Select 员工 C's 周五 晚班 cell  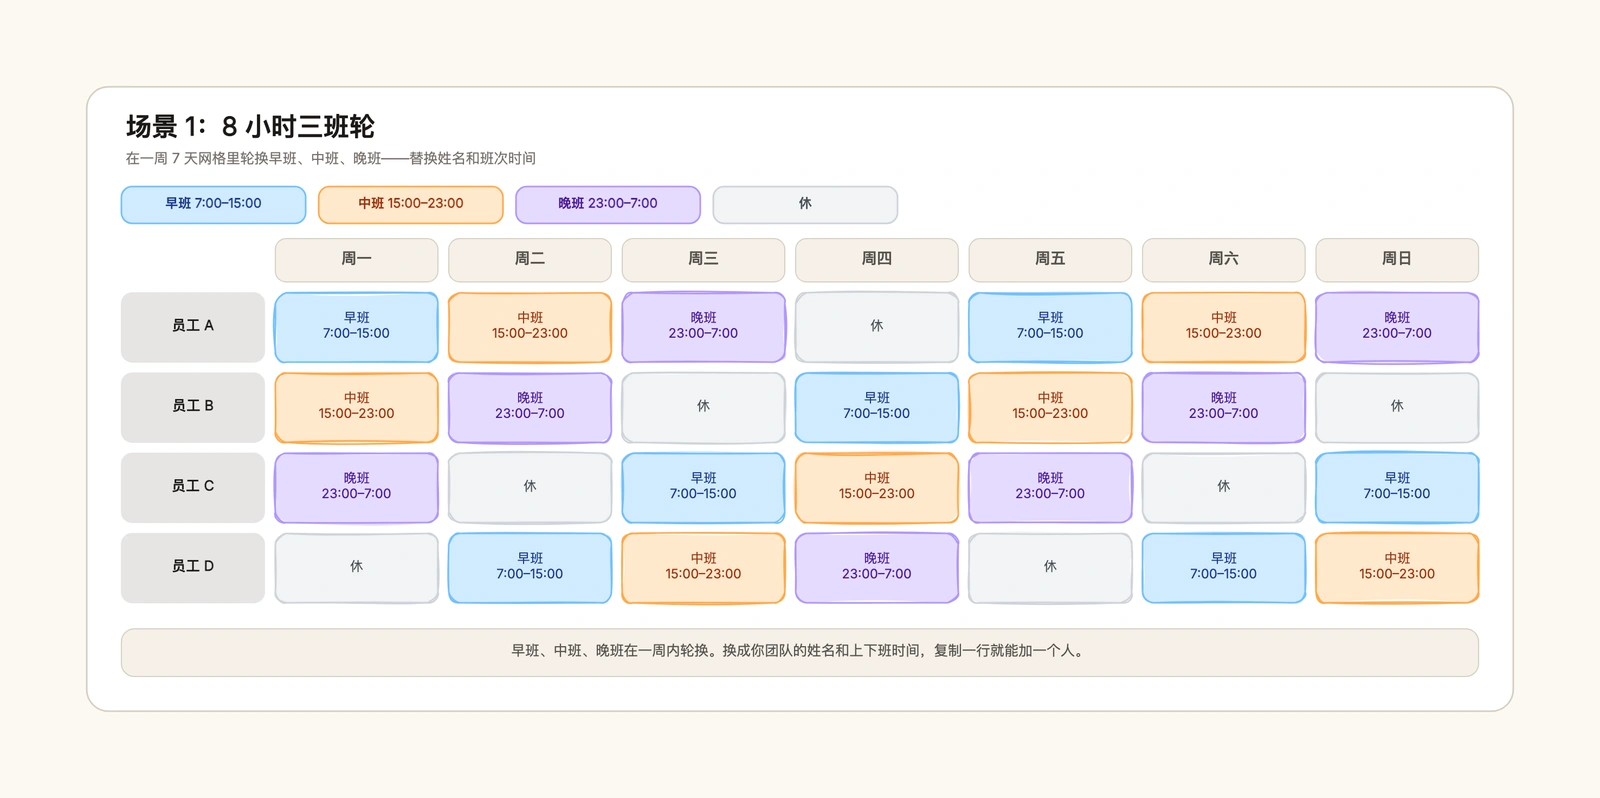click(1050, 487)
